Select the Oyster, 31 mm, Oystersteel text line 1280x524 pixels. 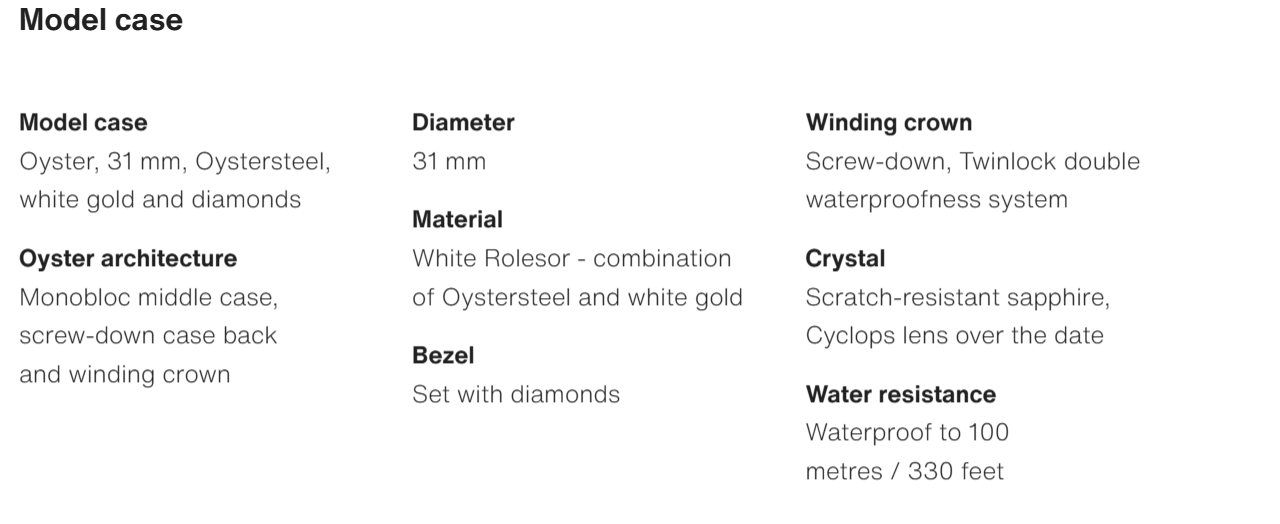[x=175, y=161]
